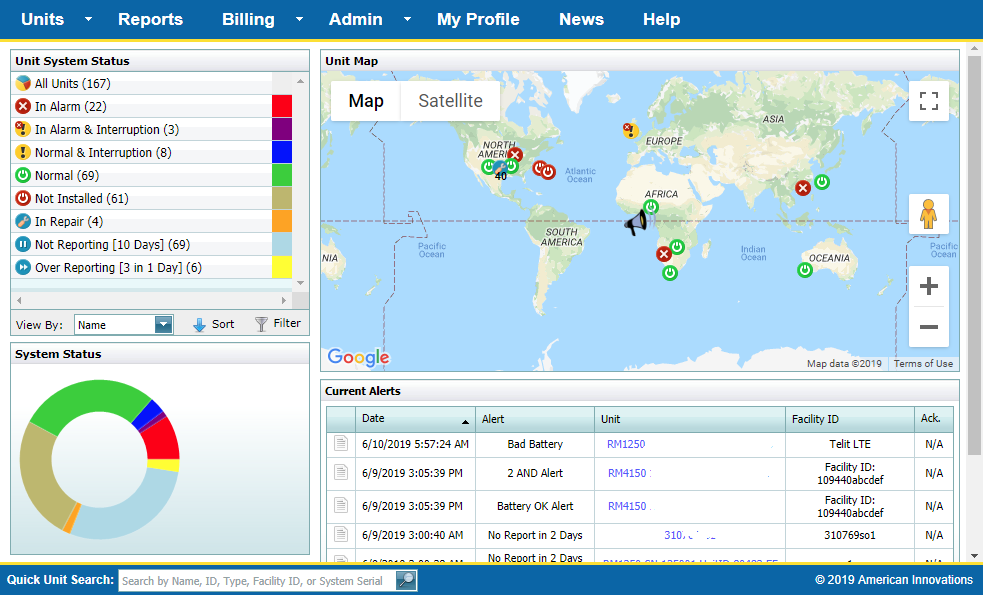This screenshot has height=595, width=983.
Task: Select the yellow Over Reporting color swatch
Action: coord(282,268)
